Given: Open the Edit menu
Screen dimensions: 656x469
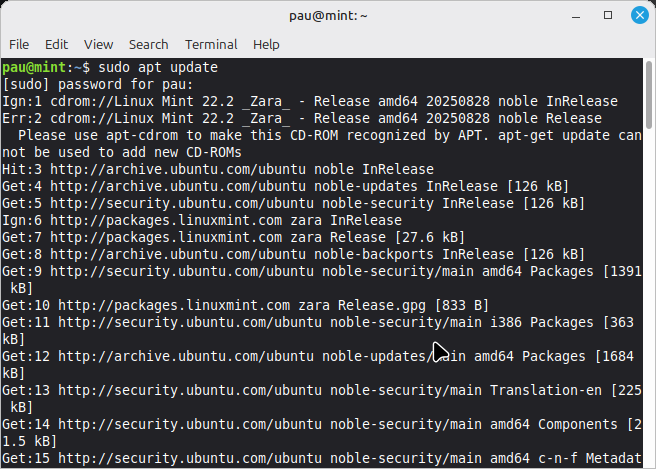Looking at the screenshot, I should pyautogui.click(x=56, y=44).
